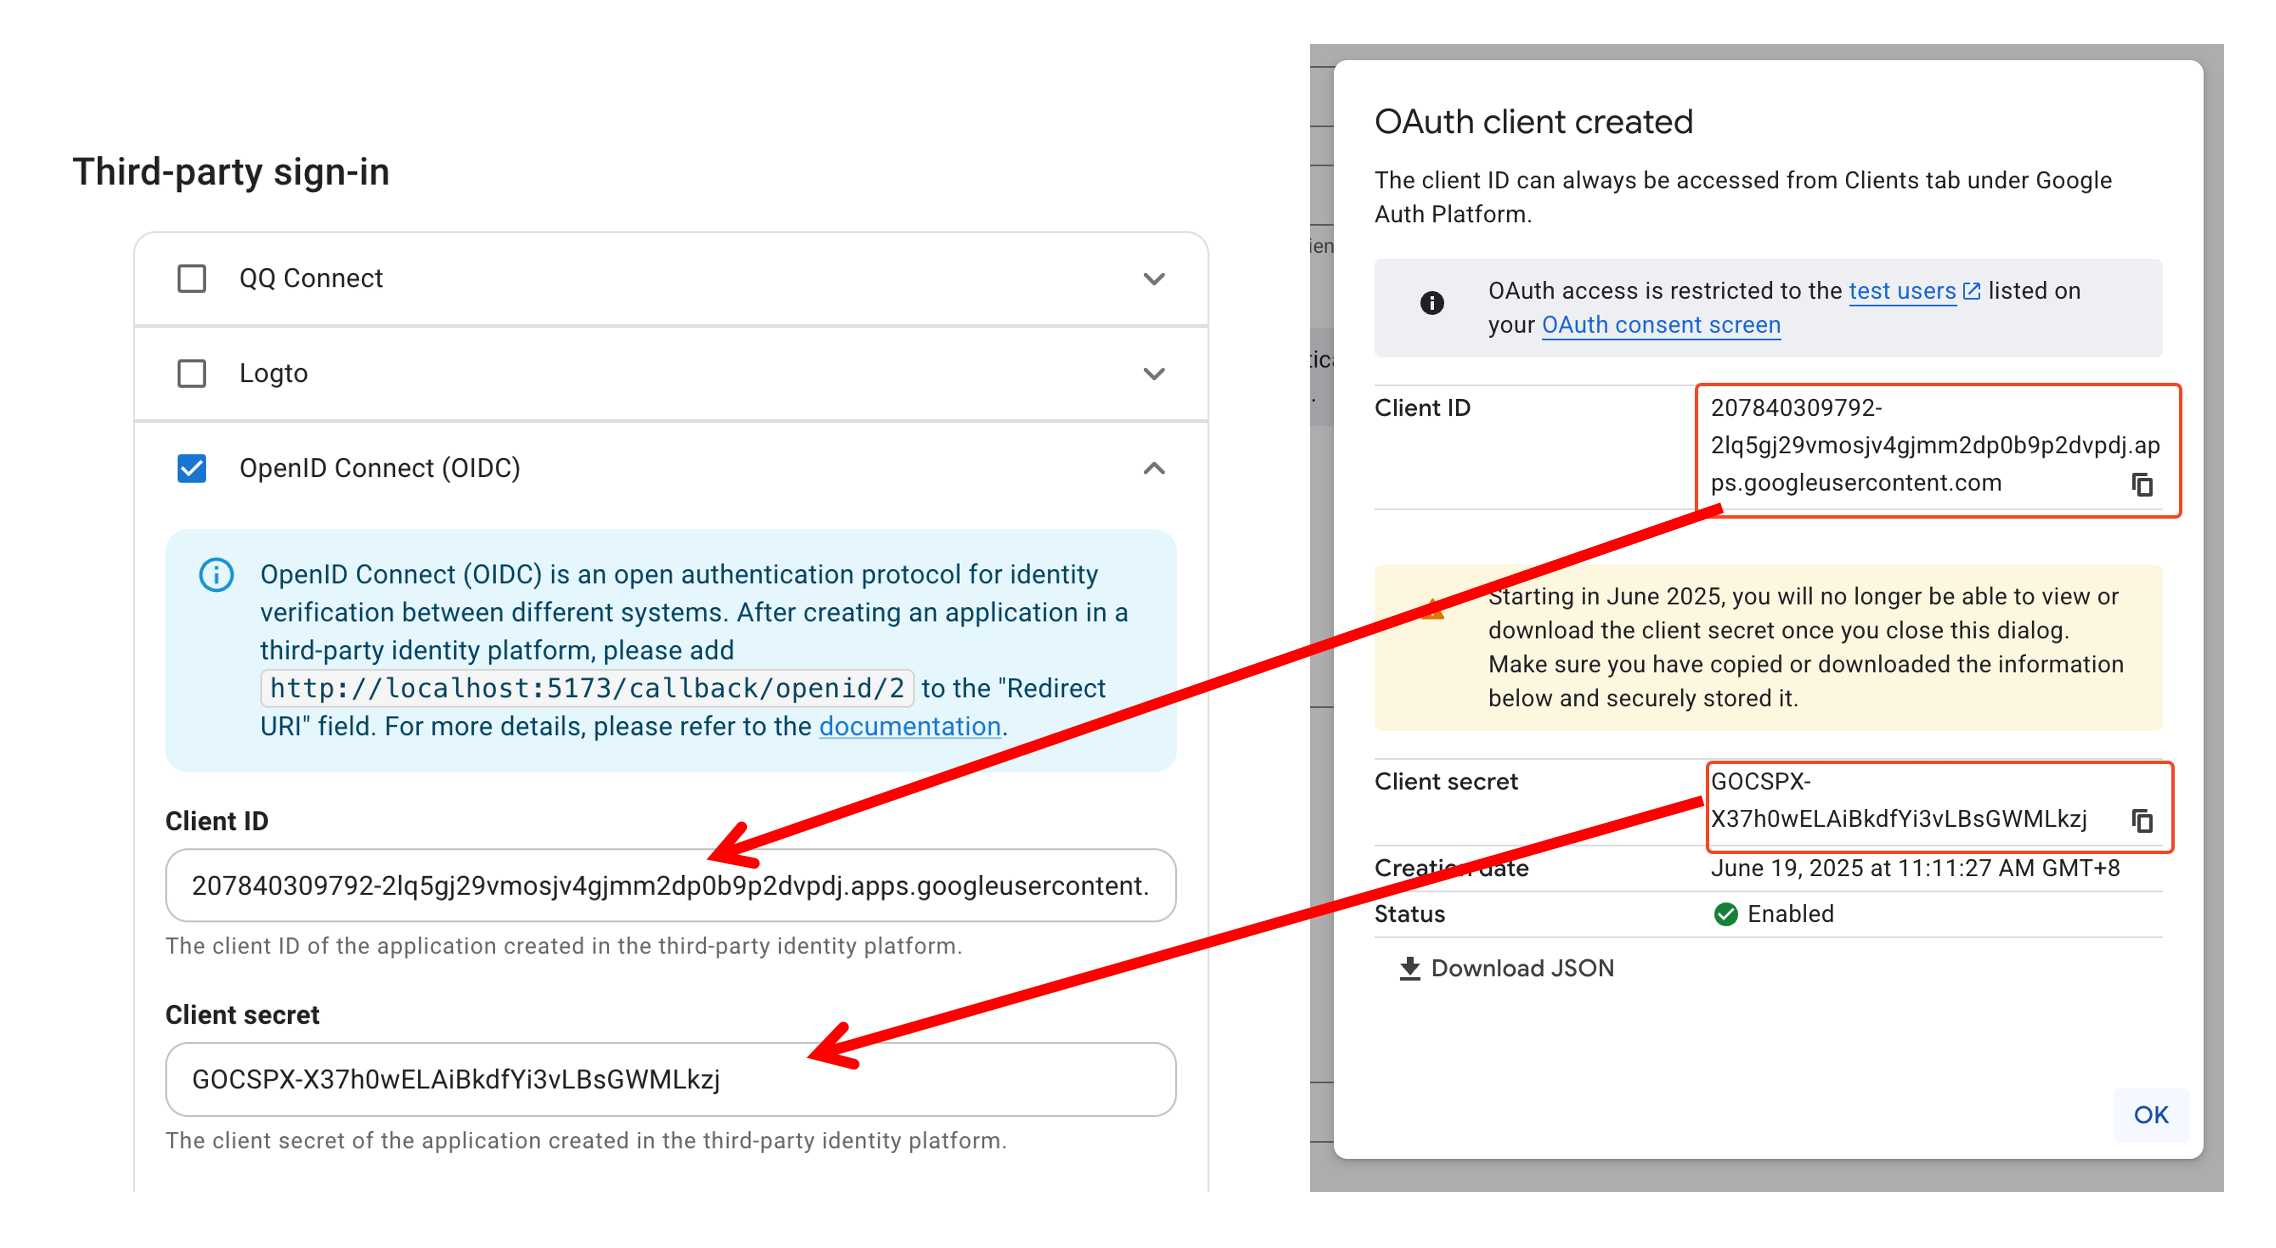This screenshot has width=2276, height=1248.
Task: Open the test users link
Action: [x=1900, y=290]
